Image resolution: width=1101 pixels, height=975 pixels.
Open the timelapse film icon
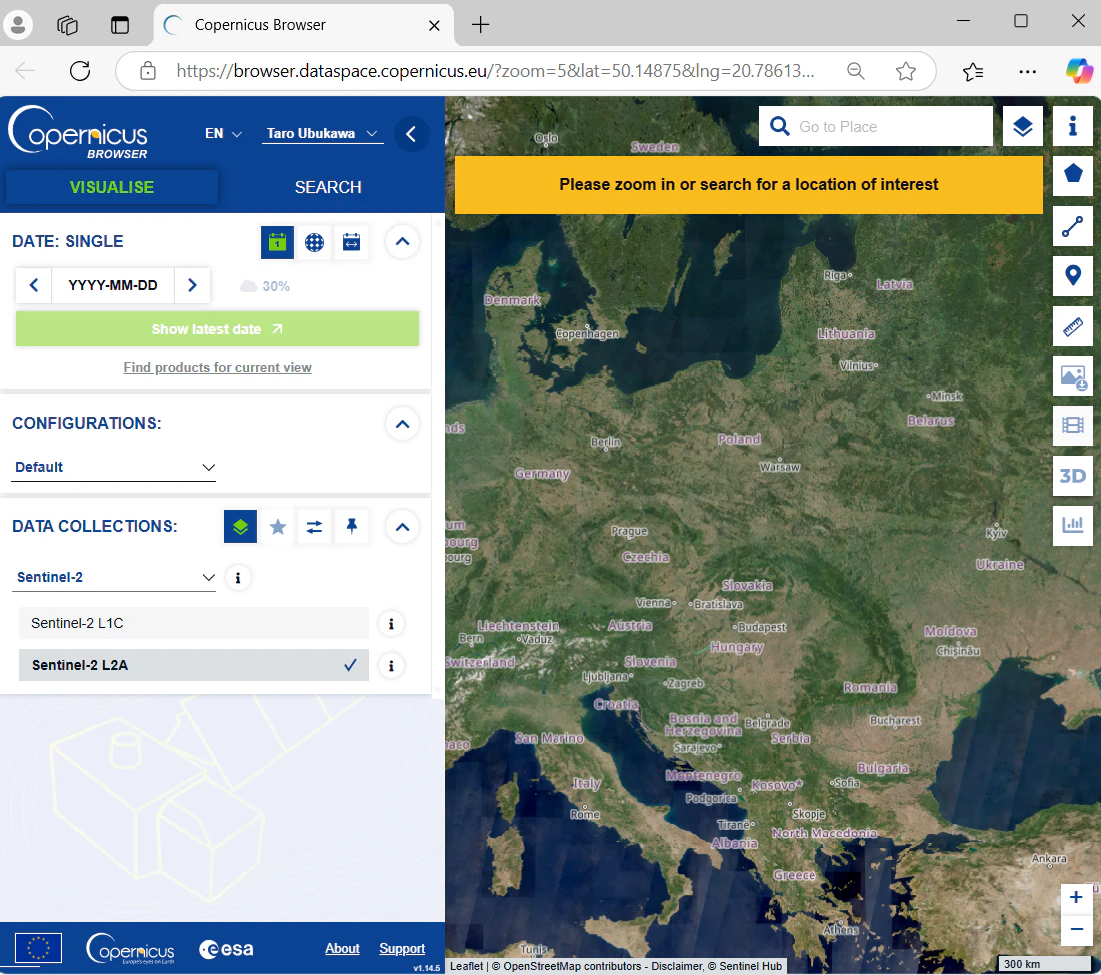click(1073, 425)
